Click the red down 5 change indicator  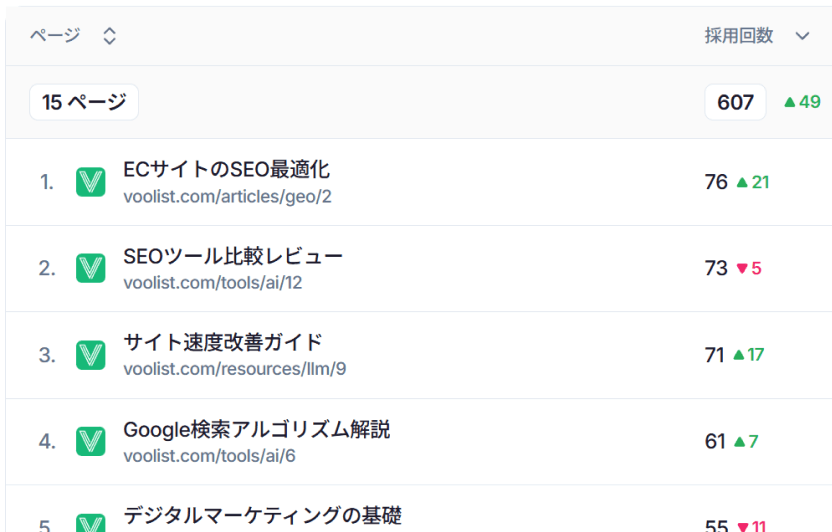pos(749,268)
